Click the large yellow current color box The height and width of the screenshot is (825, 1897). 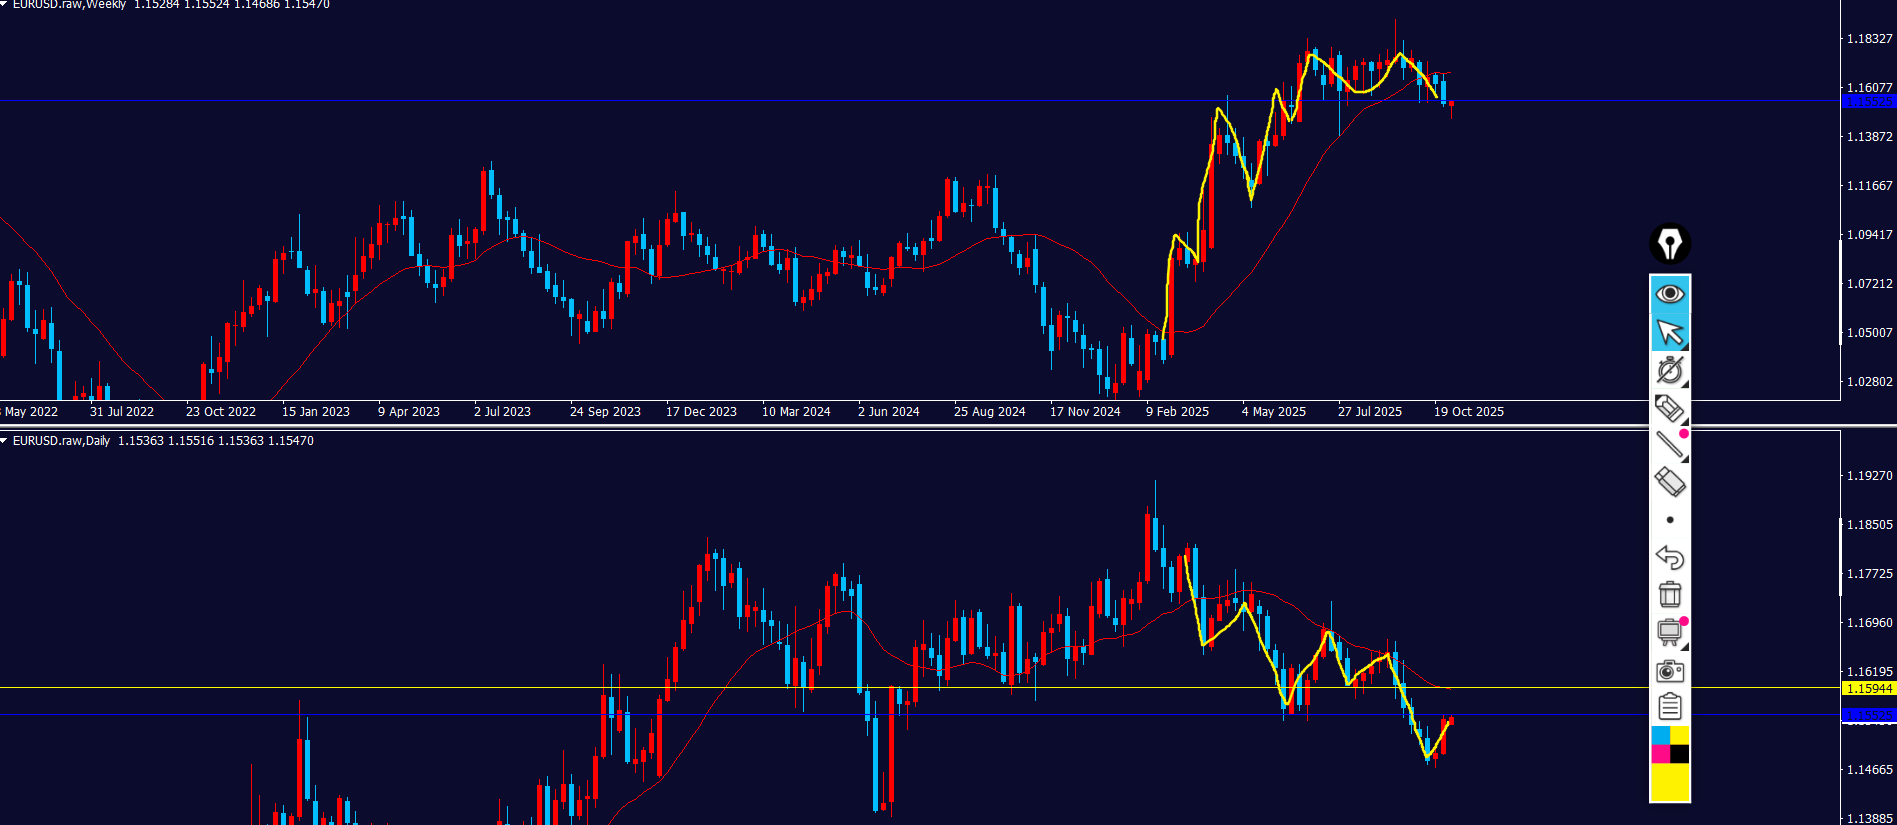[1669, 782]
